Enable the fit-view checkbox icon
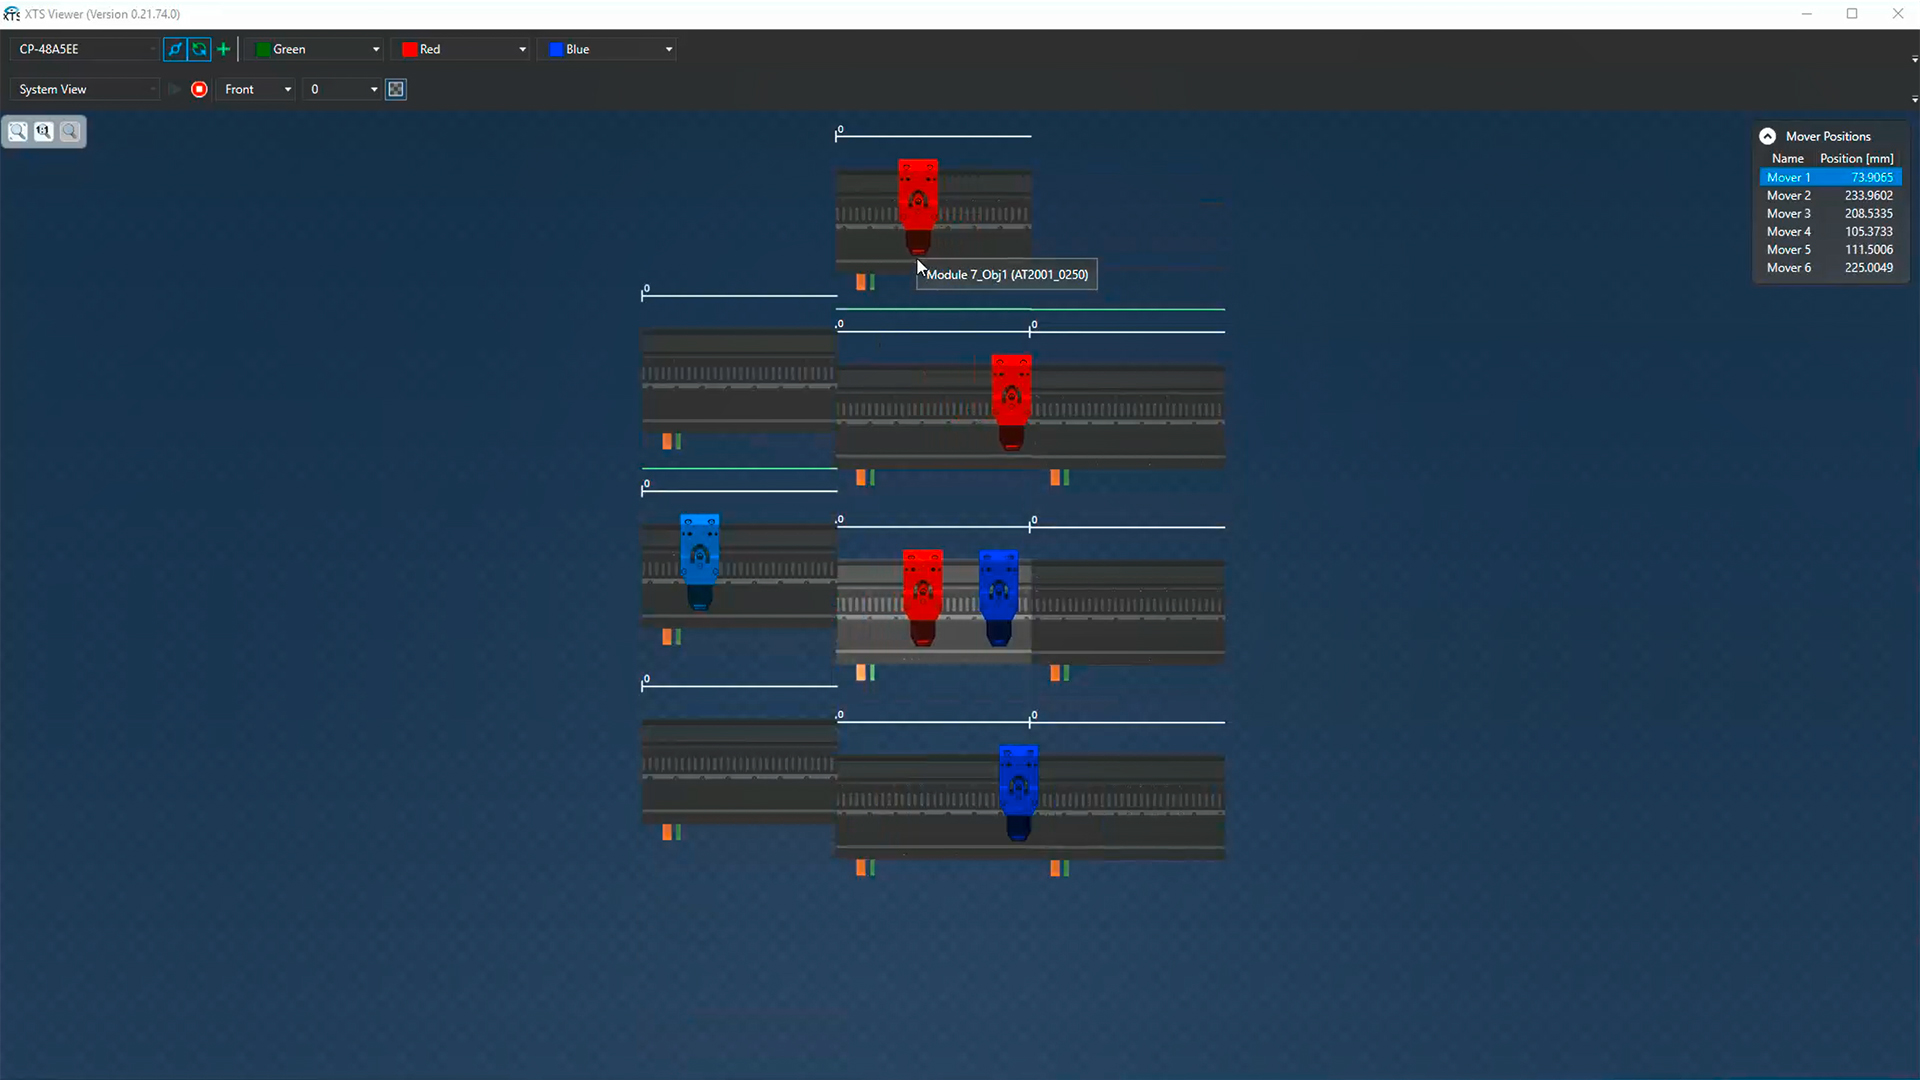1920x1080 pixels. click(x=396, y=88)
